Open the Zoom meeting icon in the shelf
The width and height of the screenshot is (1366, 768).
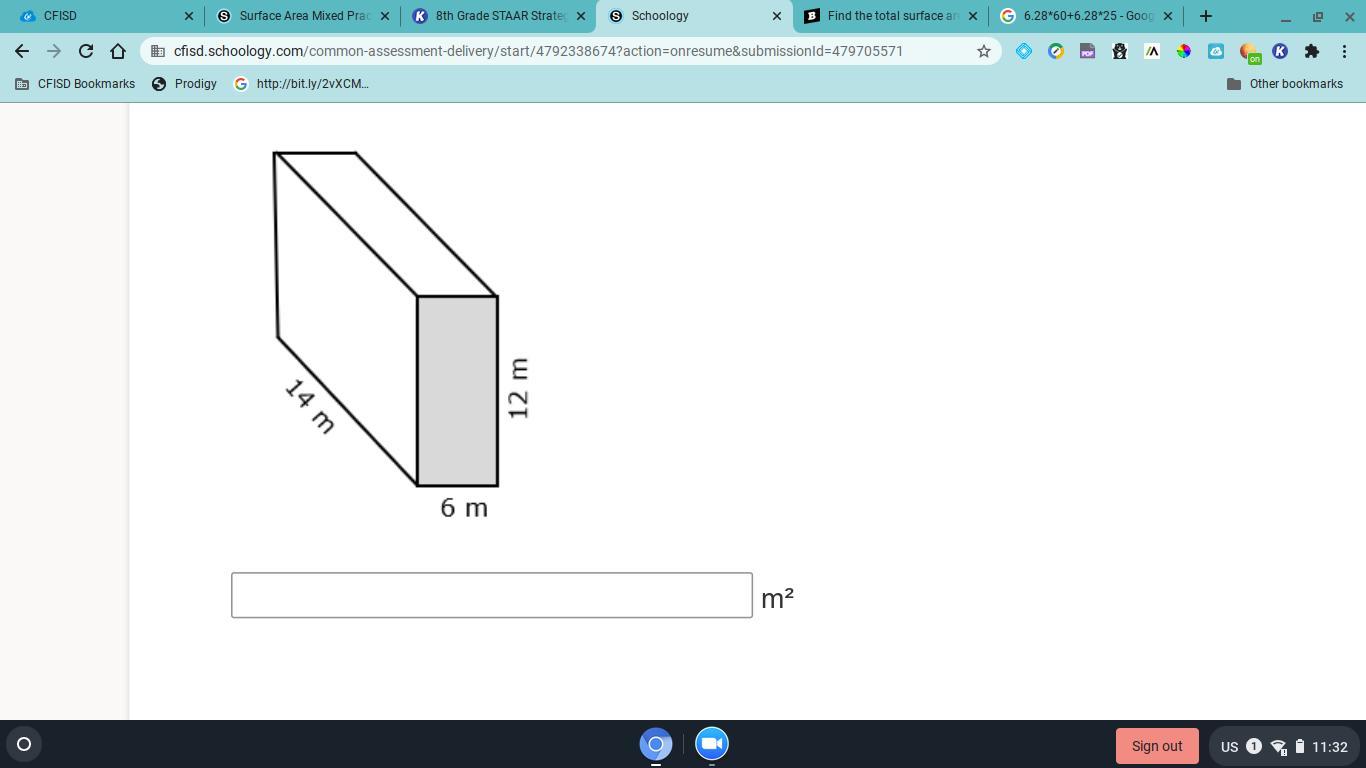click(x=711, y=743)
